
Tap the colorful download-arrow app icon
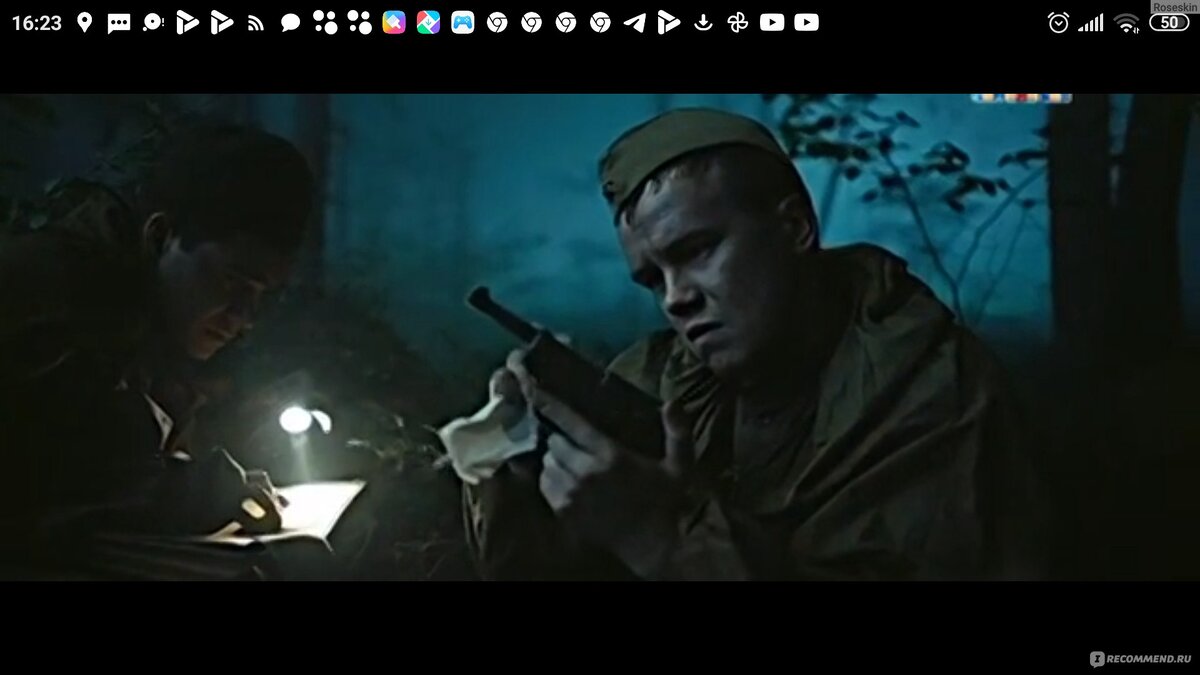(428, 22)
